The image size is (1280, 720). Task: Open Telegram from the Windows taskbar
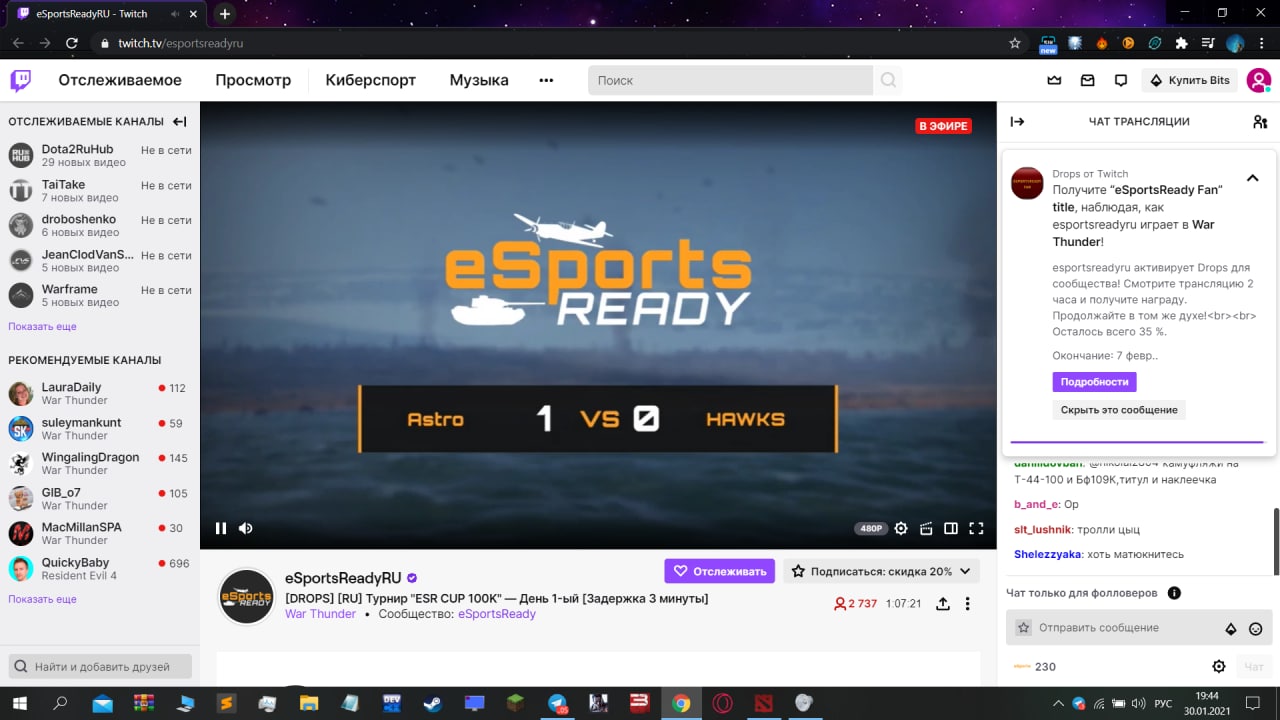tap(557, 703)
